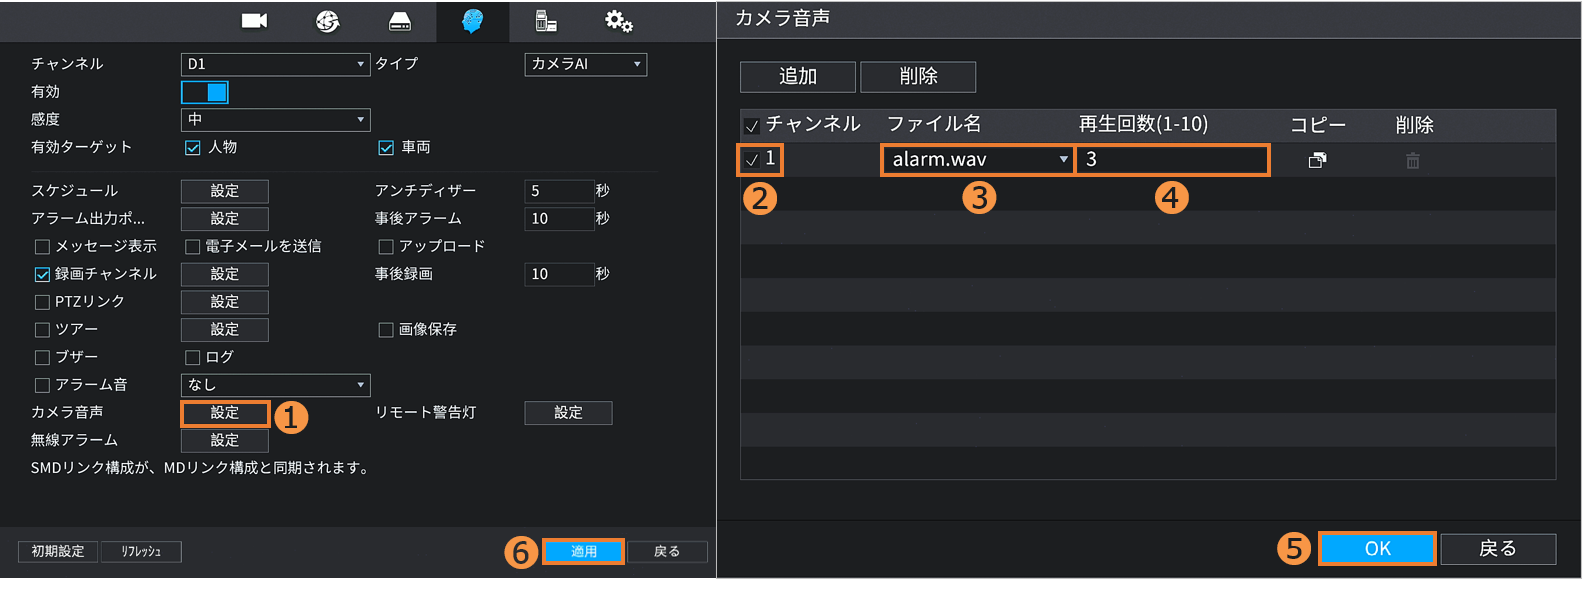Click the copy icon in channel row
The image size is (1583, 602).
pyautogui.click(x=1317, y=160)
